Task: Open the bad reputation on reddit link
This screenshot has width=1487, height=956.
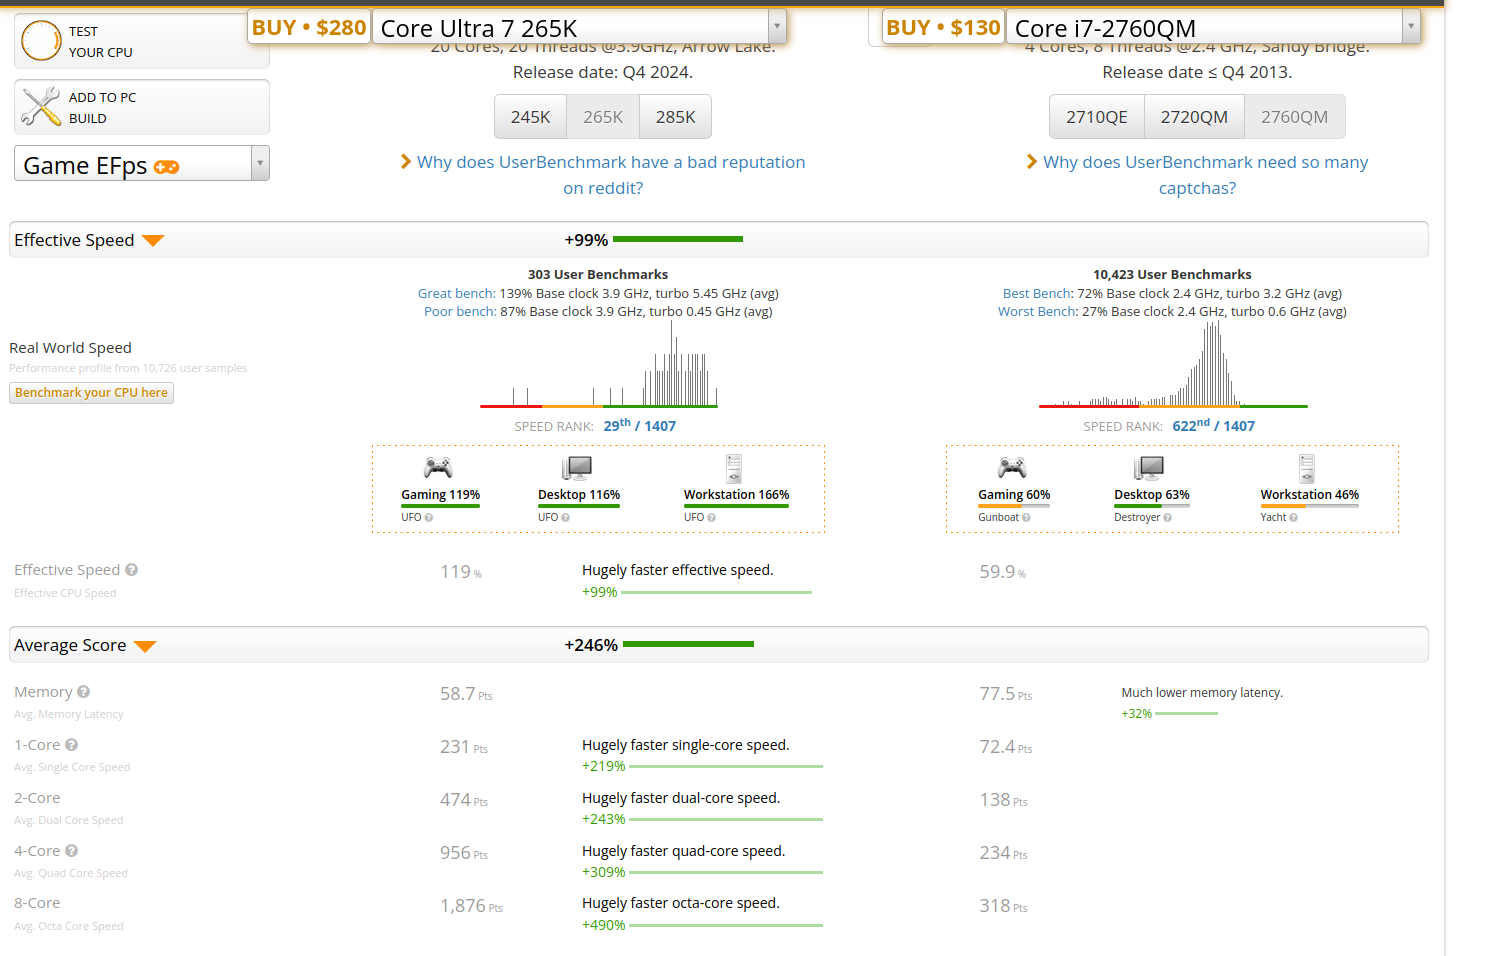Action: coord(611,175)
